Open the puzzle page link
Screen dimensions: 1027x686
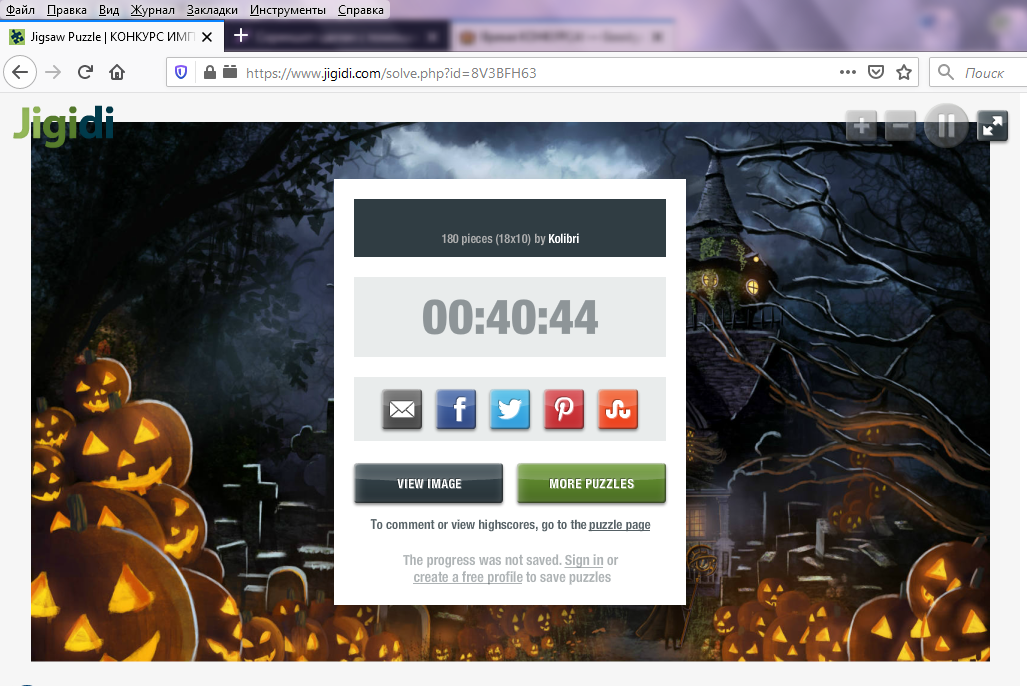pos(620,525)
